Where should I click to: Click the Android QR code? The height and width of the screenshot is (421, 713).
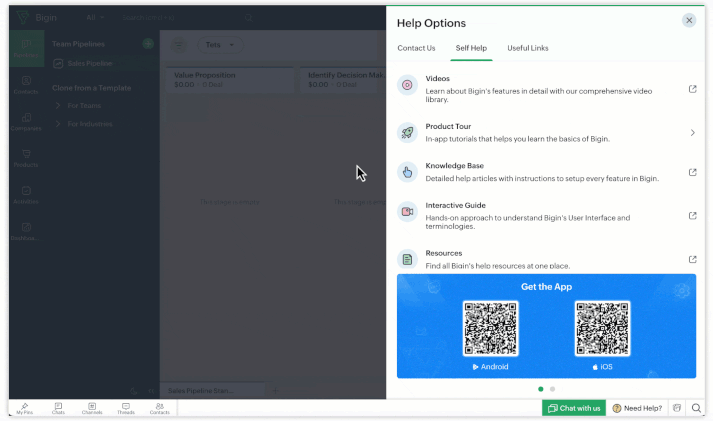490,328
